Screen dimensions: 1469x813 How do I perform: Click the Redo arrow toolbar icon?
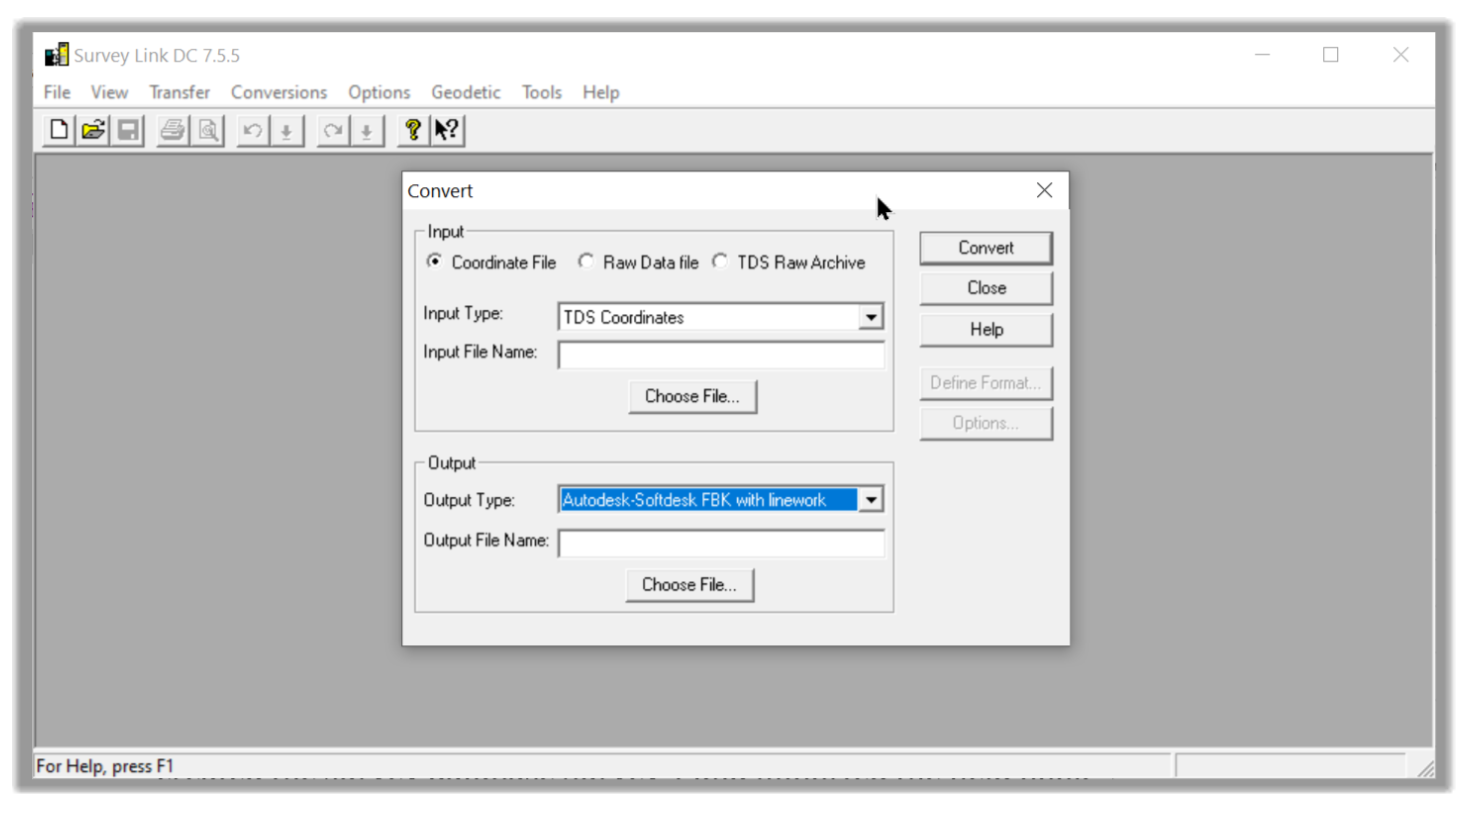pyautogui.click(x=332, y=130)
